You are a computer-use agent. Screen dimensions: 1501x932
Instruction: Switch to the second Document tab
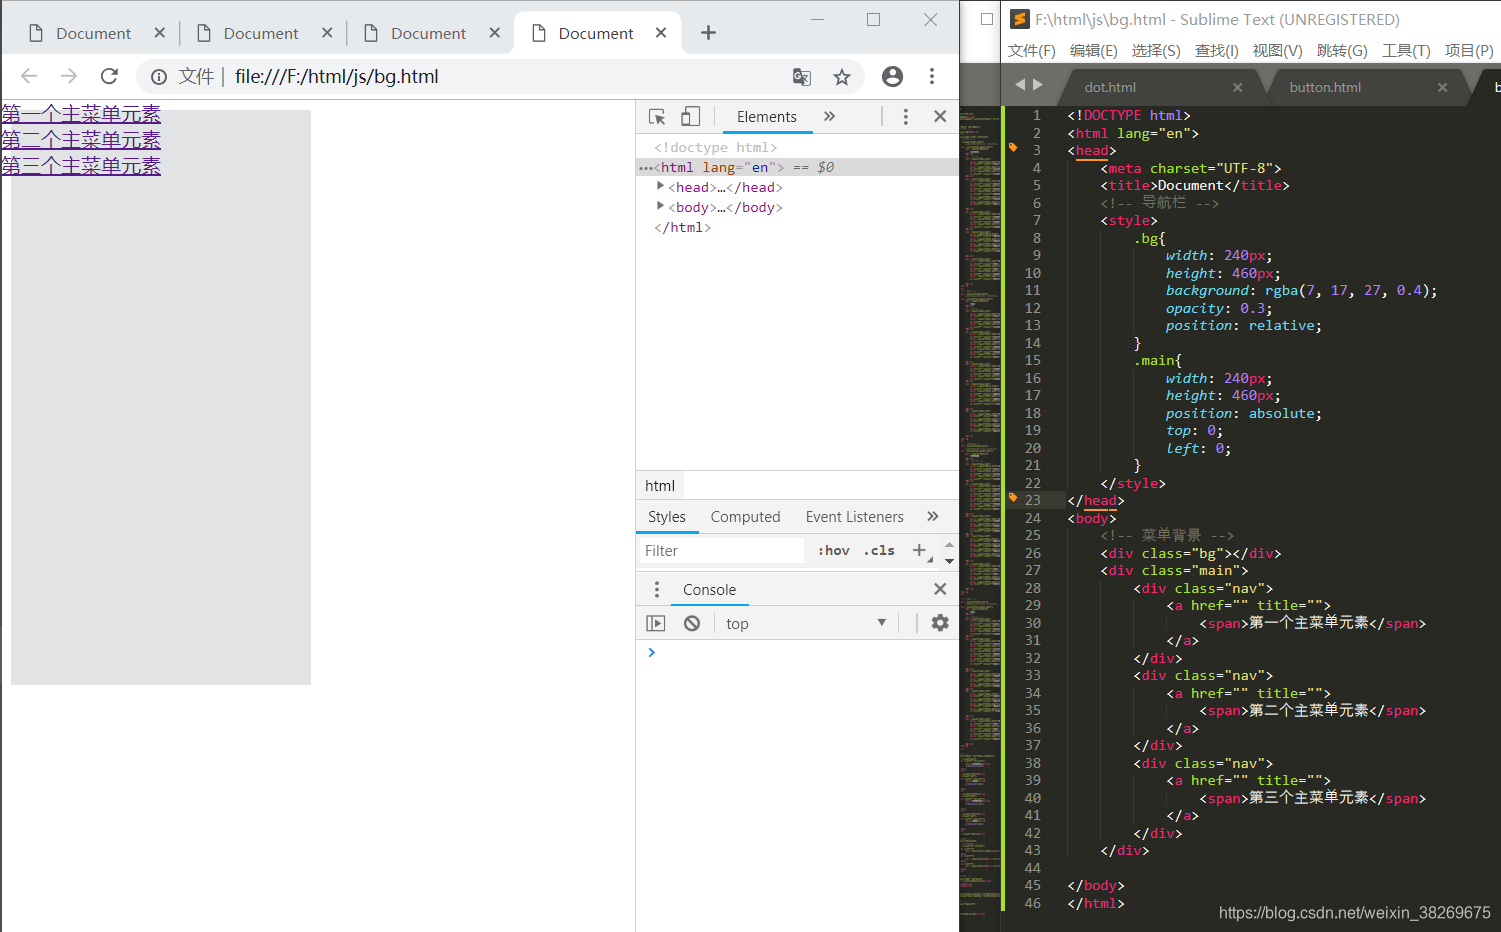point(260,33)
